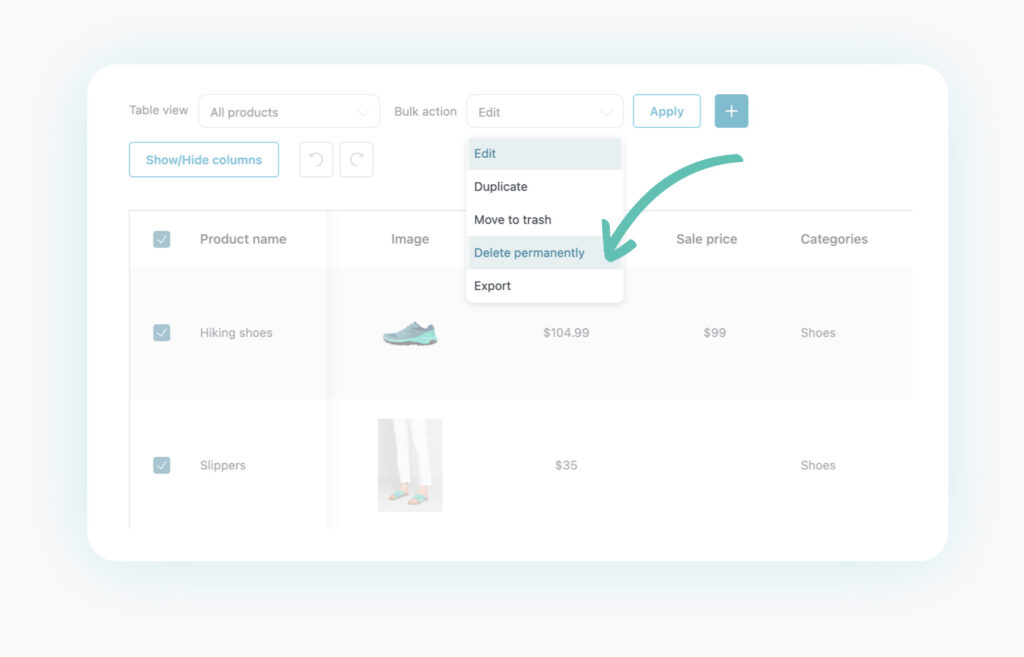The image size is (1024, 657).
Task: Uncheck the select-all checkbox in the header
Action: [161, 239]
